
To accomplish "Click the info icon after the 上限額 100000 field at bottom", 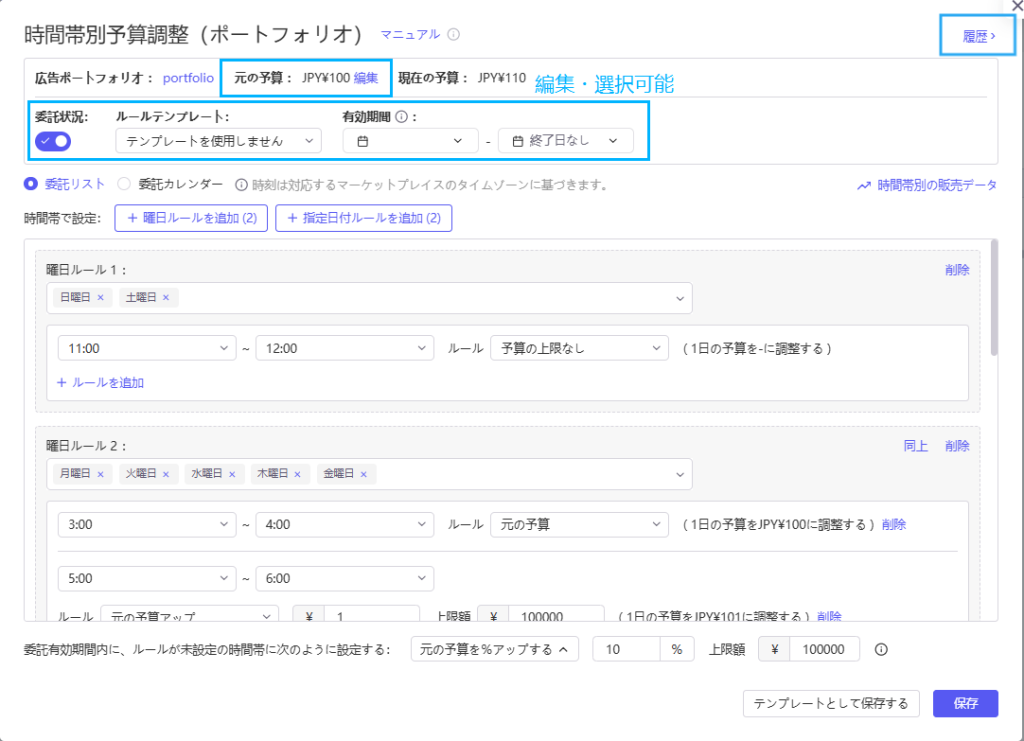I will point(881,650).
